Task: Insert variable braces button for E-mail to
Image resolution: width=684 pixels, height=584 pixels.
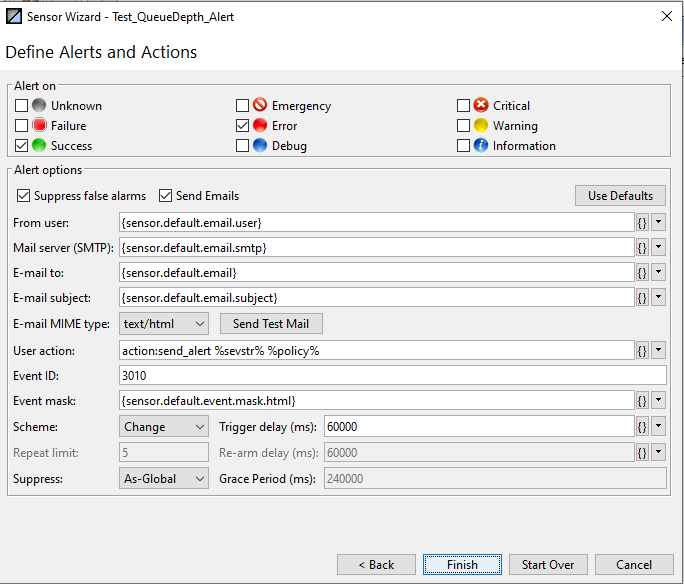Action: point(642,273)
